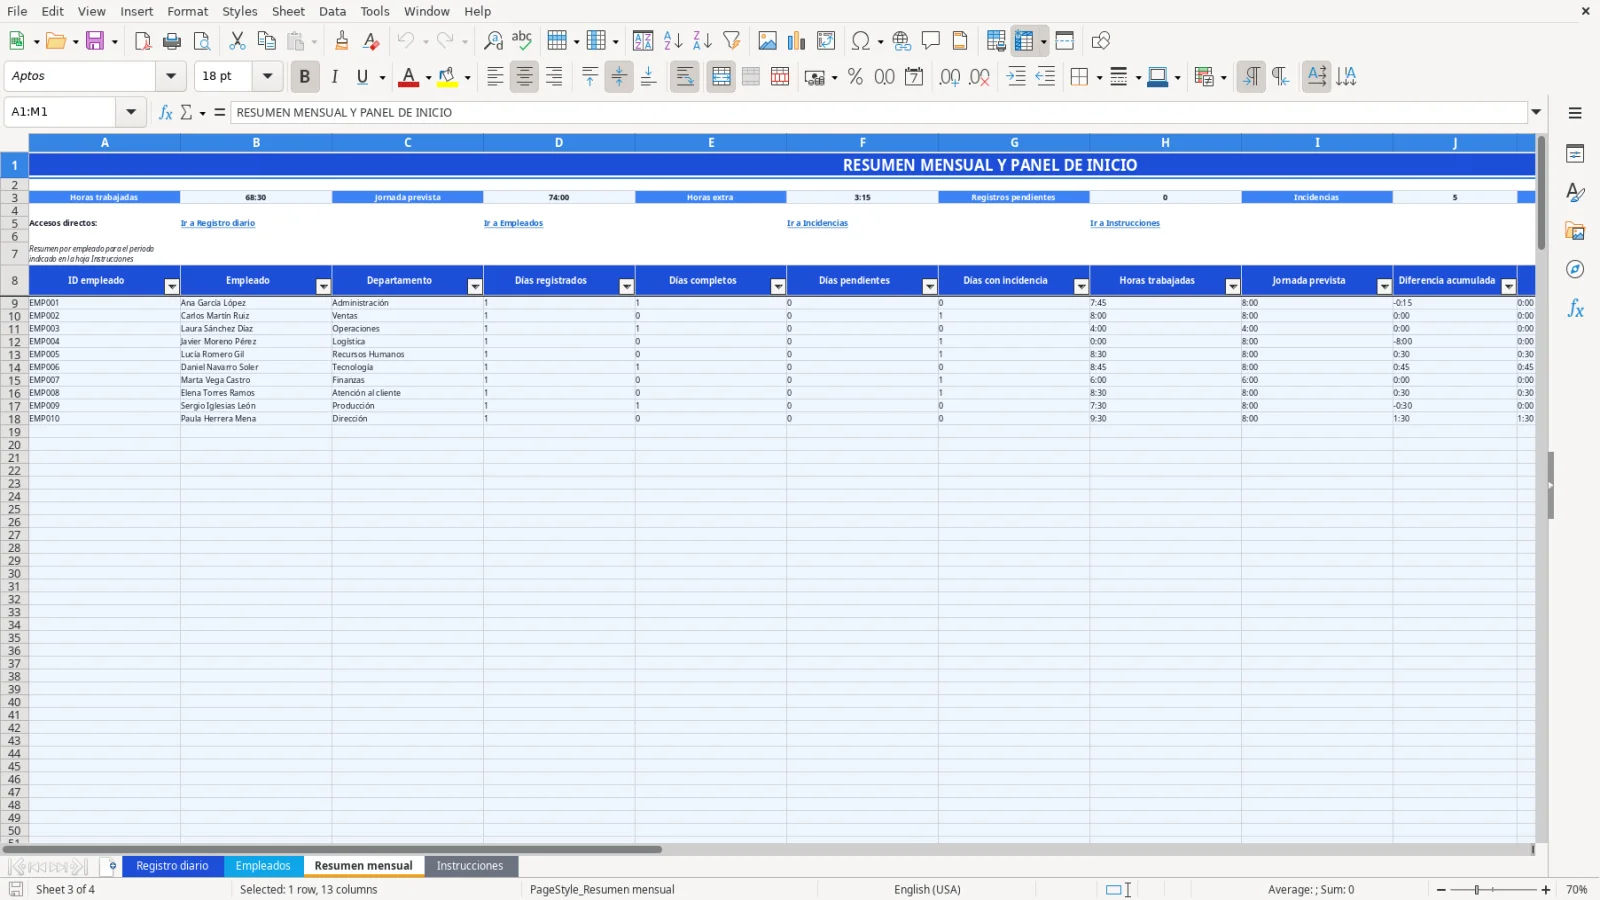Open the font size dropdown

coord(267,76)
